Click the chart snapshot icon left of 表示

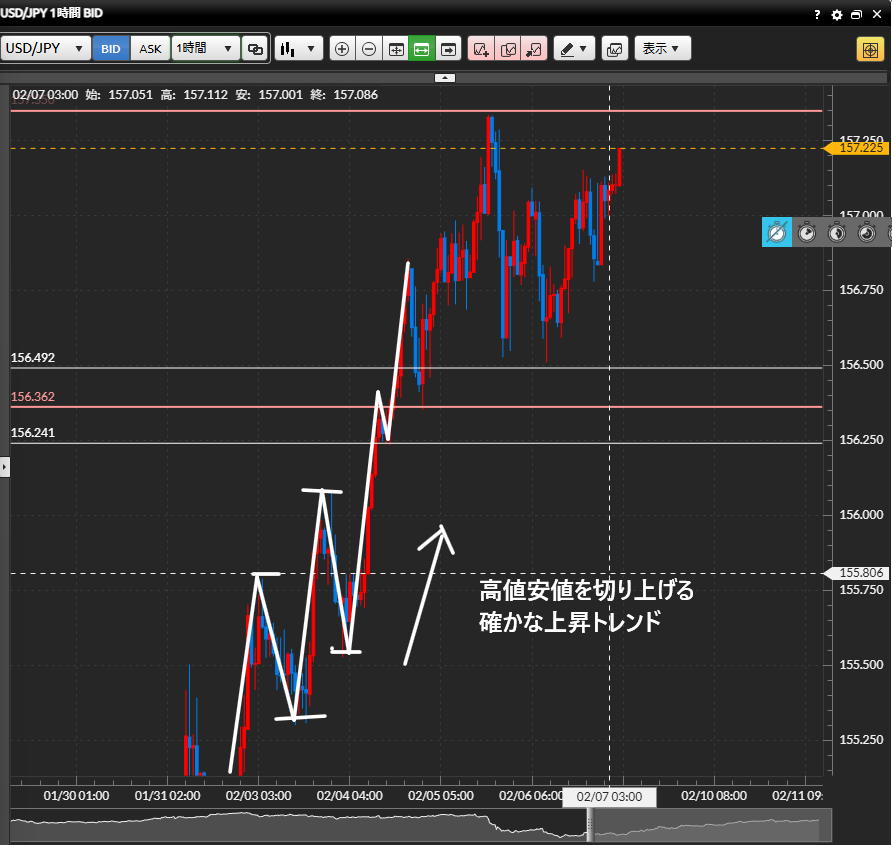pyautogui.click(x=614, y=49)
